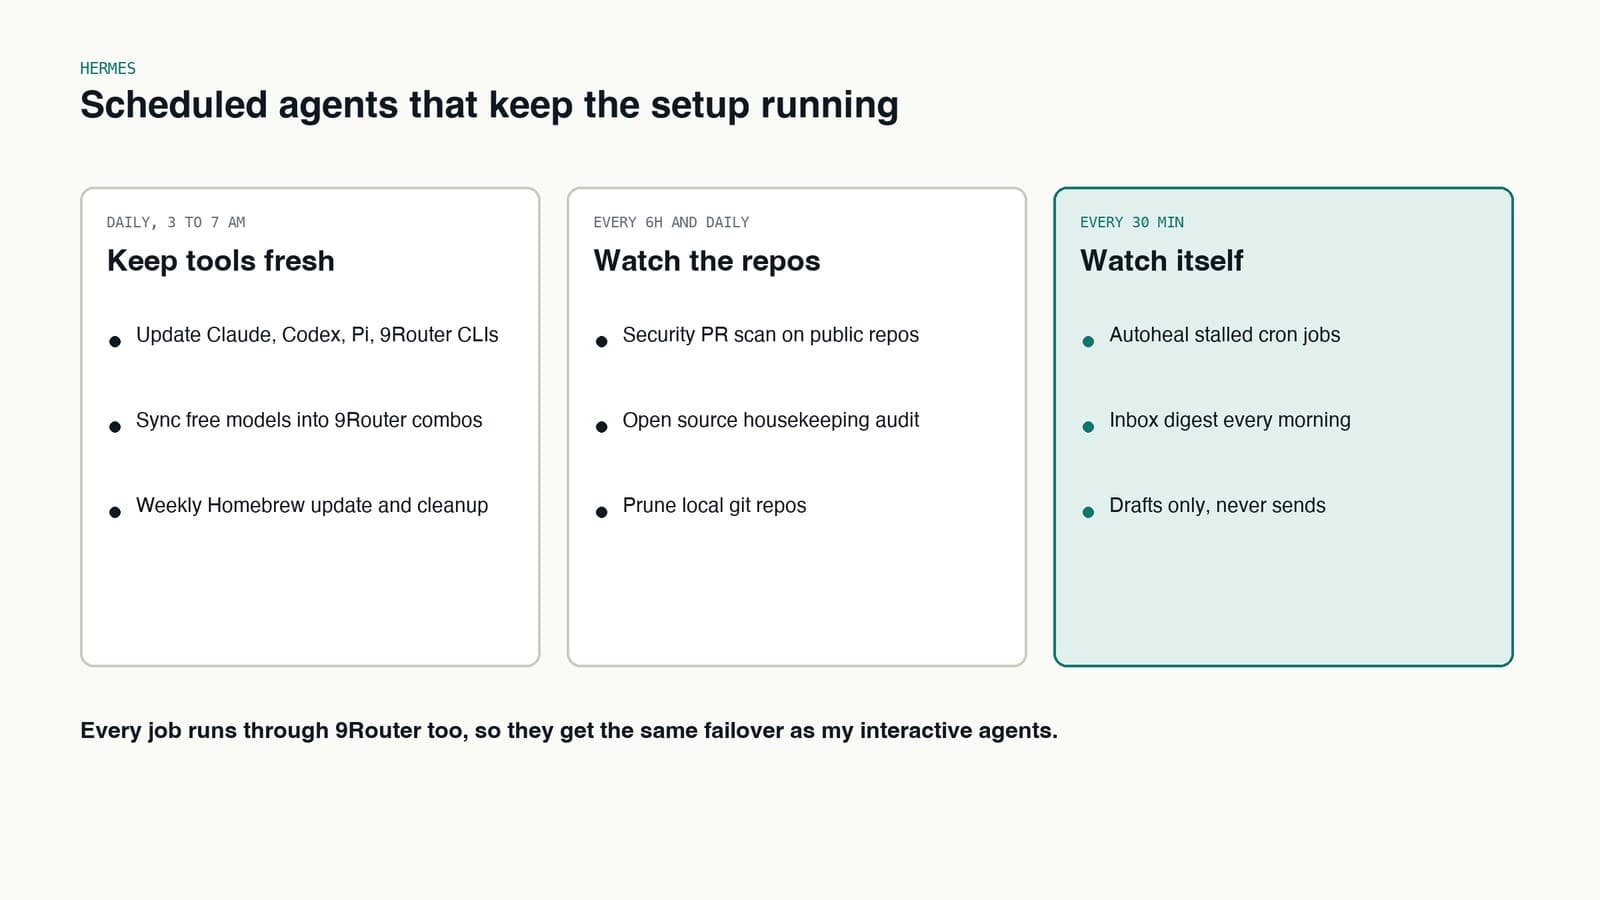The height and width of the screenshot is (900, 1600).
Task: Click the HERMES label above the title
Action: [x=108, y=68]
